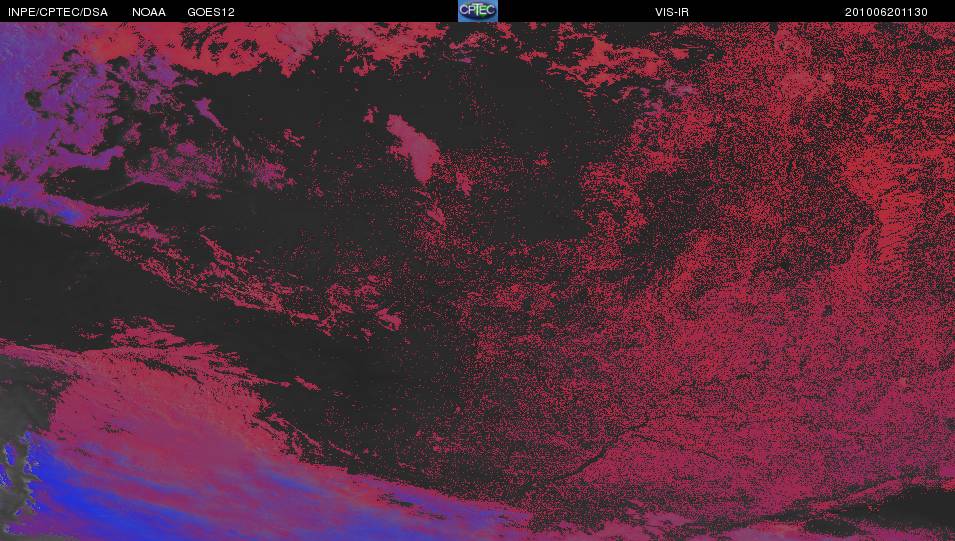Click the GOES12 satellite label
The image size is (955, 541).
(x=211, y=12)
